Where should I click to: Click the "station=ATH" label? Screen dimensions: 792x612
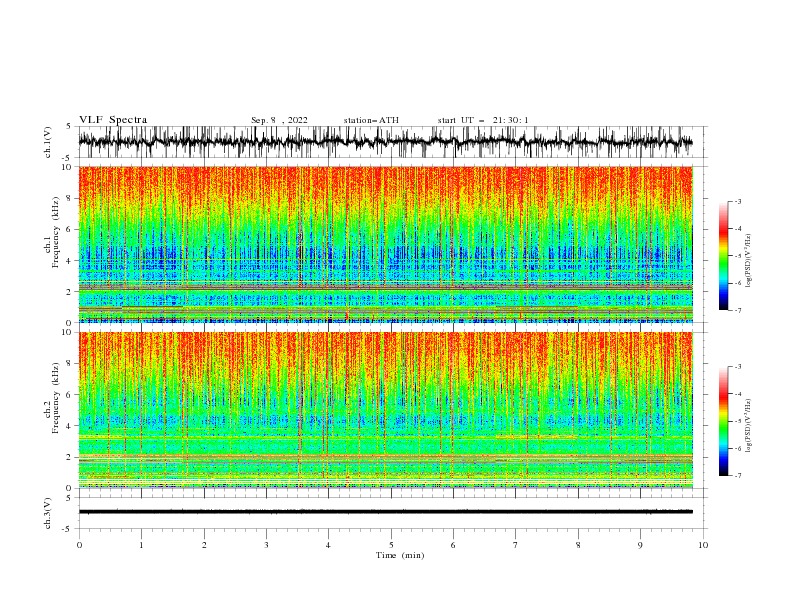pos(371,120)
